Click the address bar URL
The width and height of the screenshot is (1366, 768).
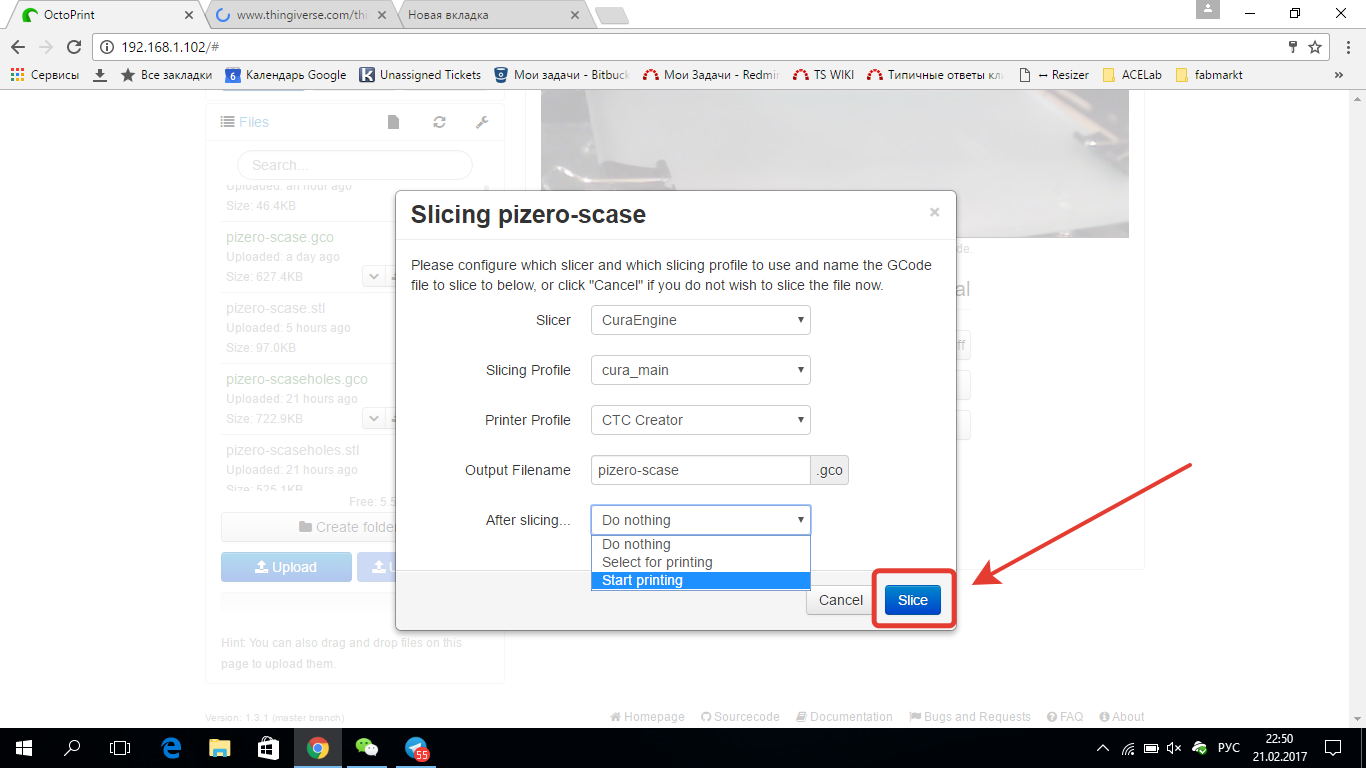click(170, 47)
